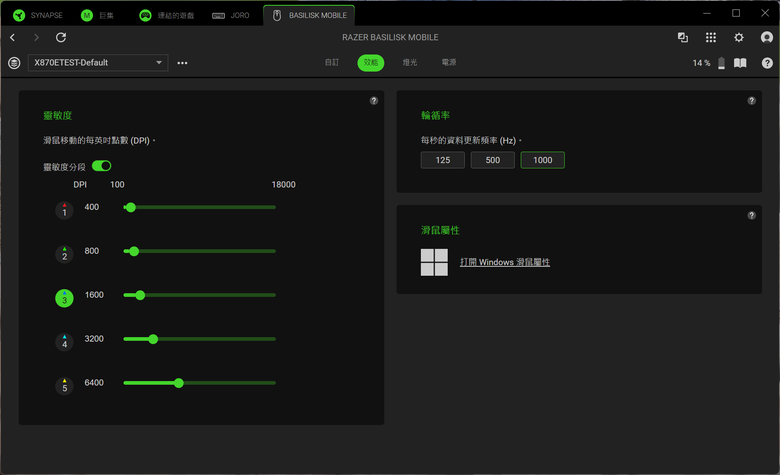The image size is (780, 475).
Task: Open the Windows mouse properties link
Action: [505, 262]
